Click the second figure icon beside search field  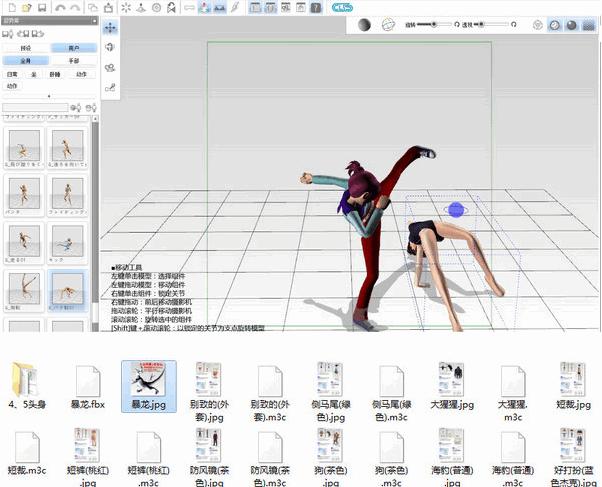(x=91, y=108)
